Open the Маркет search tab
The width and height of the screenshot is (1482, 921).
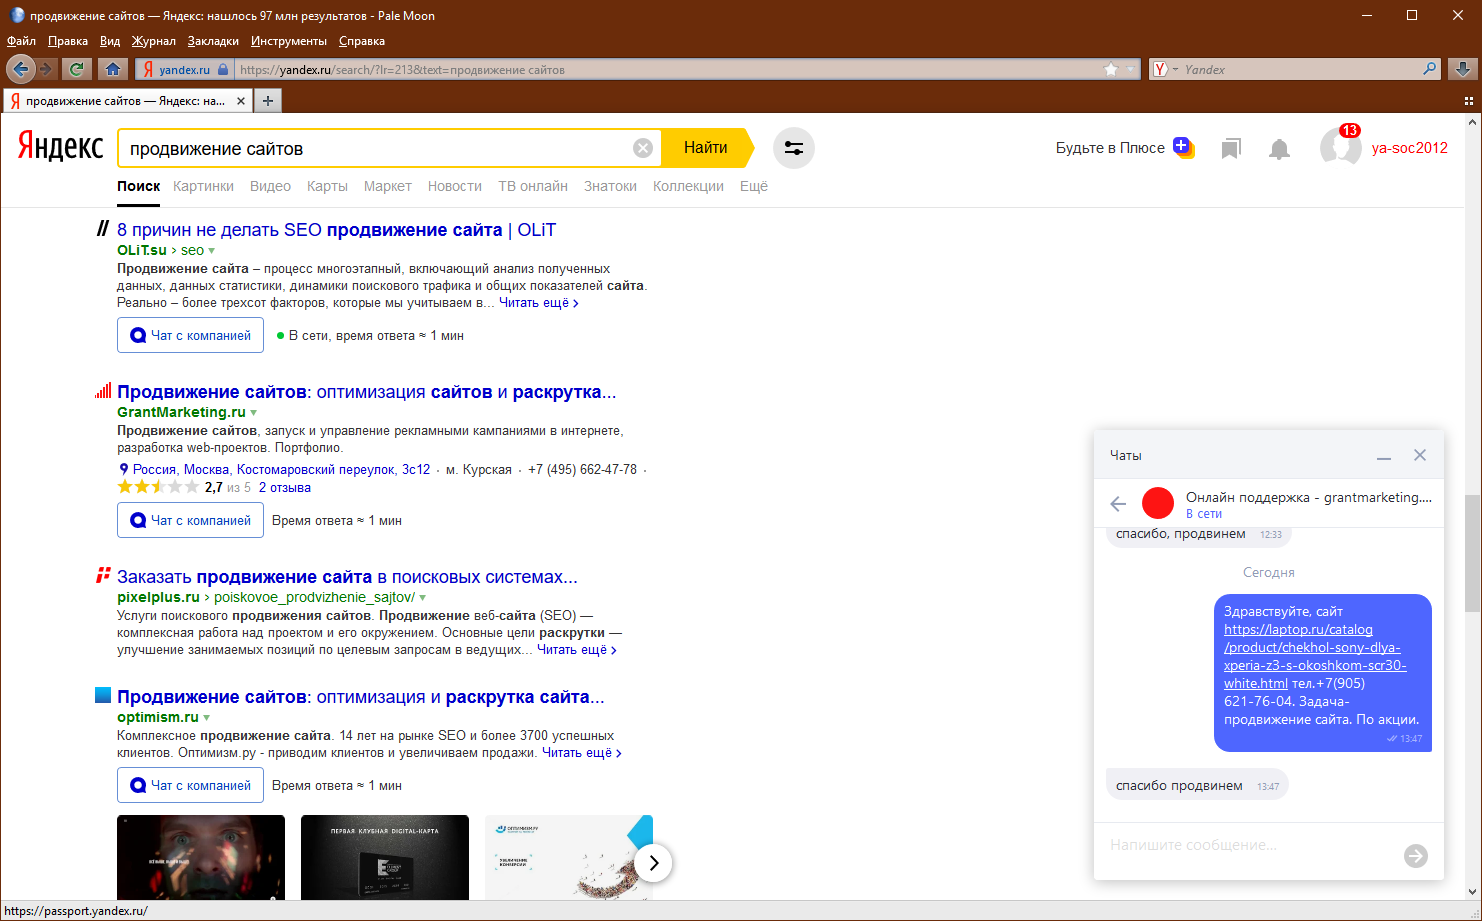[388, 186]
